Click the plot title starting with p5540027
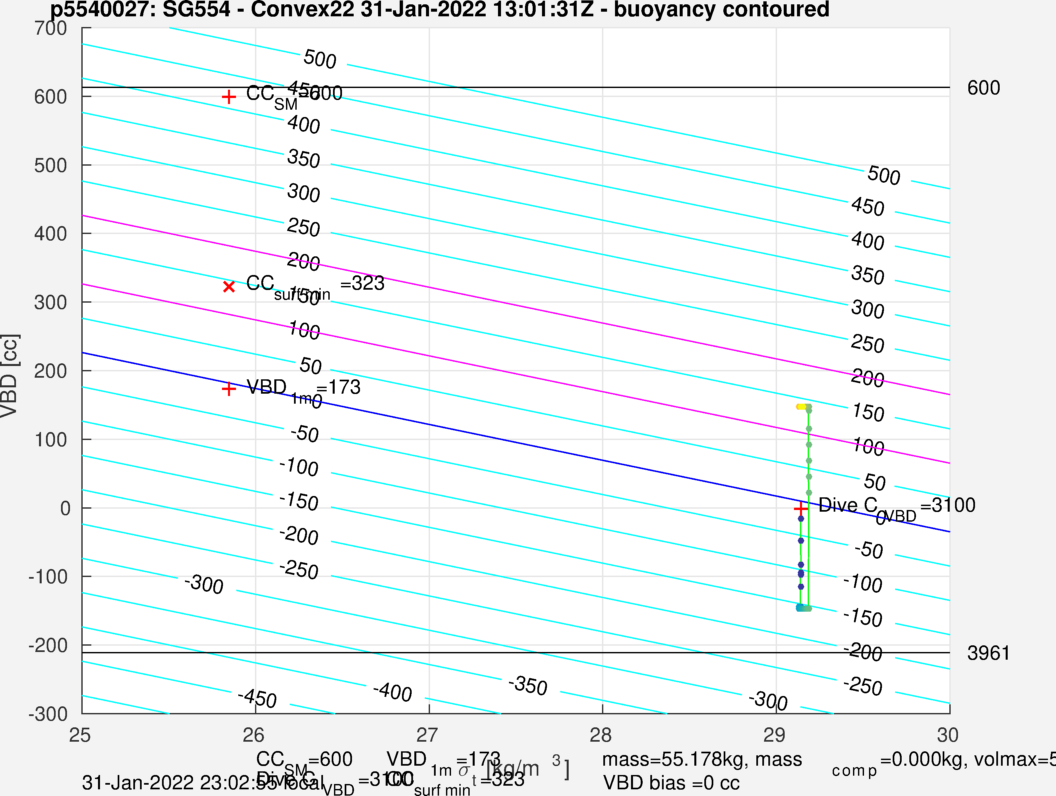 (440, 9)
